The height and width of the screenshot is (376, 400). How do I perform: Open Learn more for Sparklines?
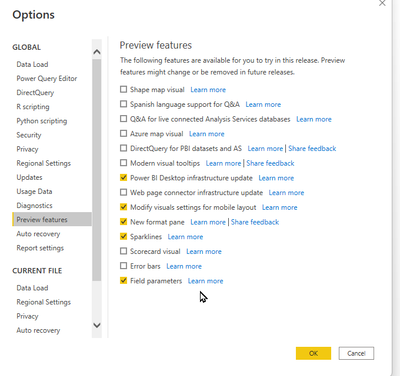185,237
